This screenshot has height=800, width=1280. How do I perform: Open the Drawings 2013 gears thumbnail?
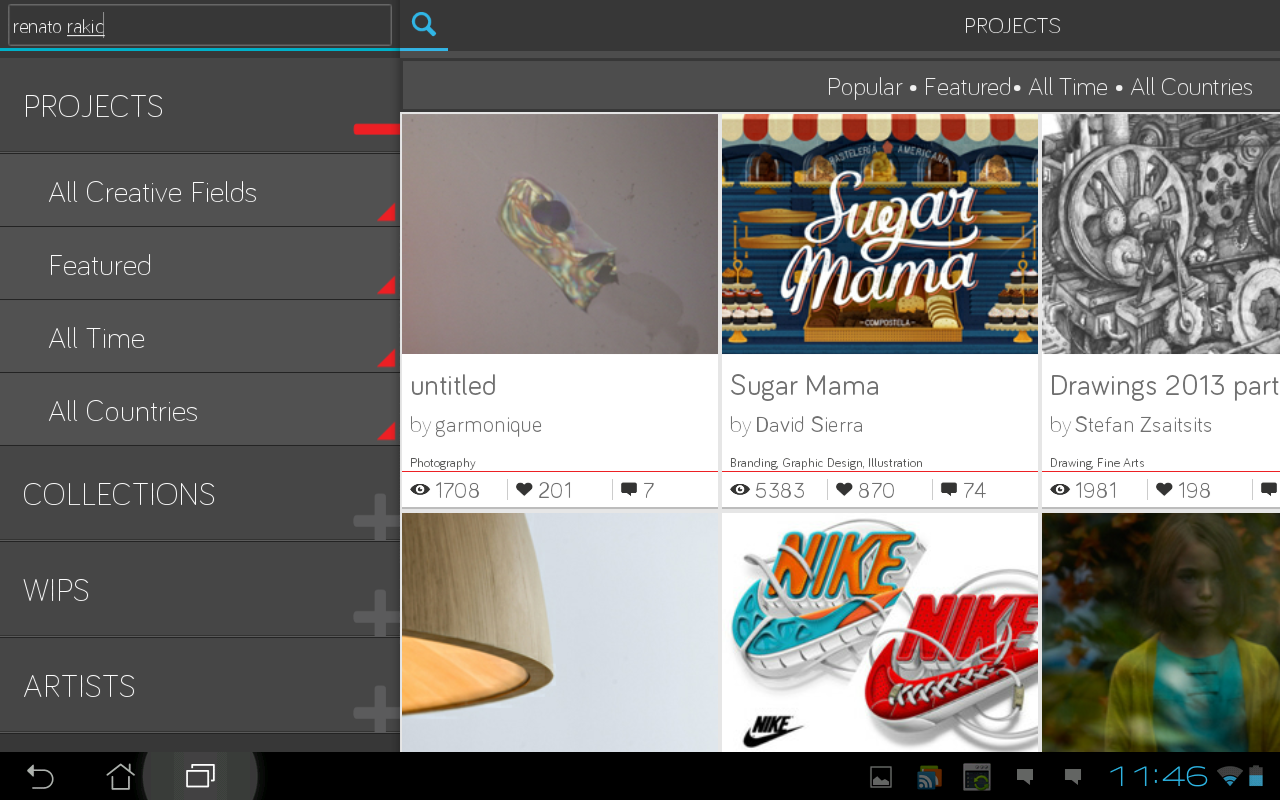click(x=1161, y=234)
